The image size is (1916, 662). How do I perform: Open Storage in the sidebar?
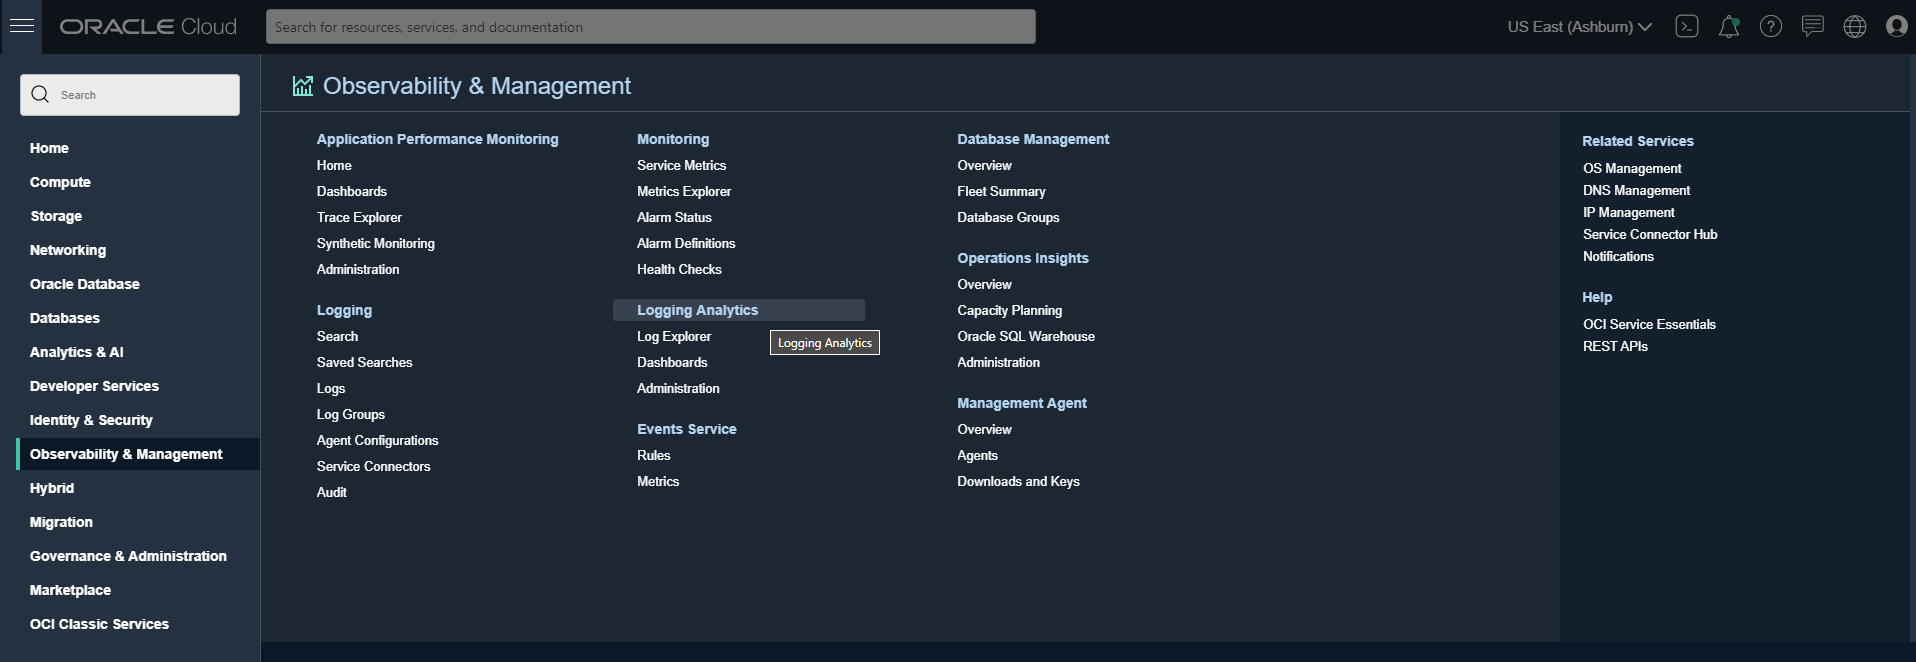point(56,216)
